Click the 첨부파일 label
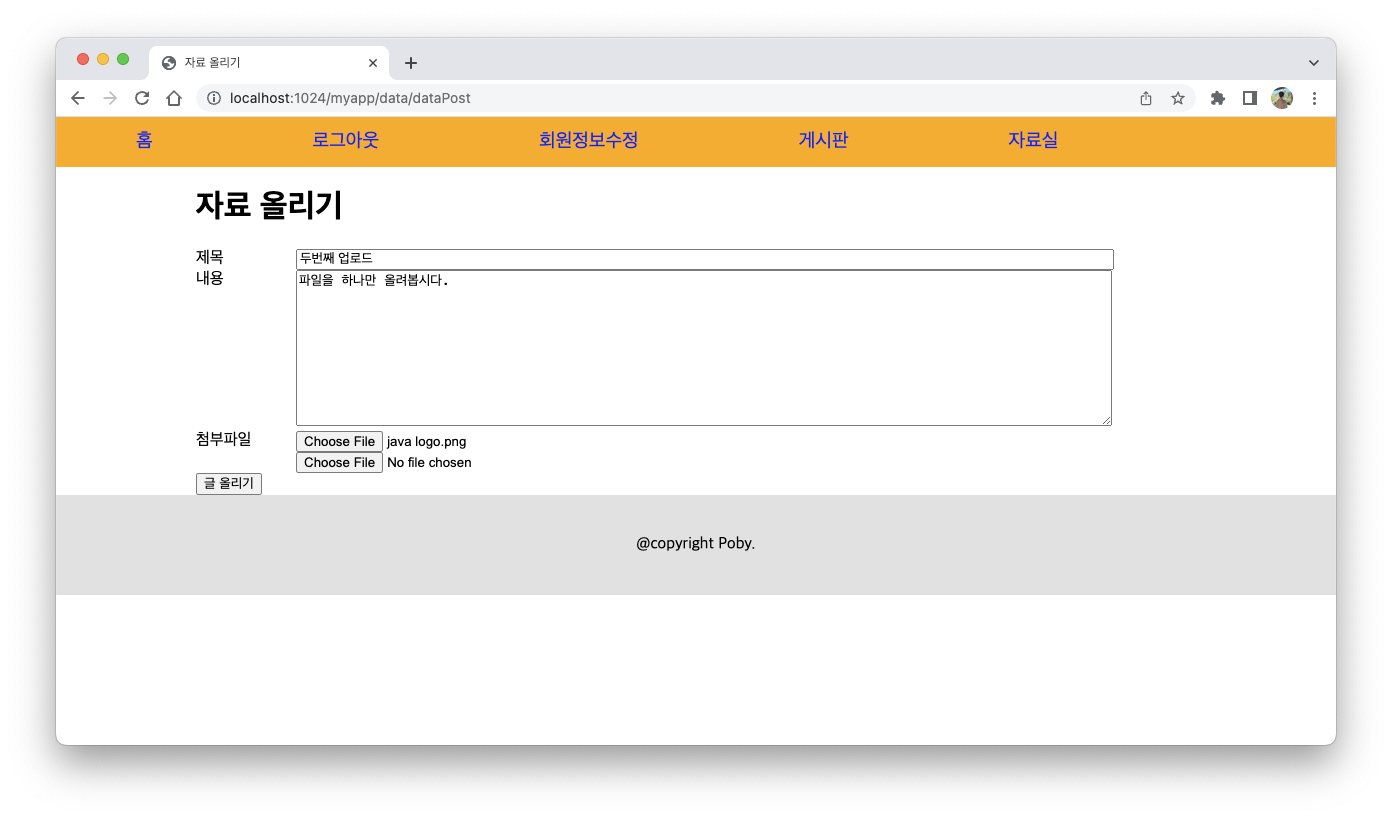The height and width of the screenshot is (819, 1392). [x=224, y=439]
